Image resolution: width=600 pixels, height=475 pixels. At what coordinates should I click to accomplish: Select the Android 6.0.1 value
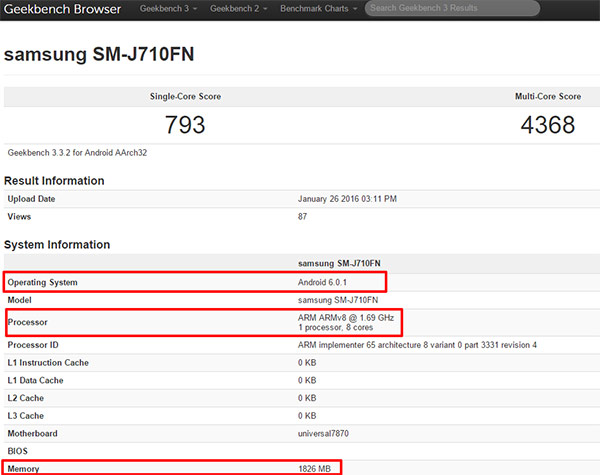pos(322,282)
